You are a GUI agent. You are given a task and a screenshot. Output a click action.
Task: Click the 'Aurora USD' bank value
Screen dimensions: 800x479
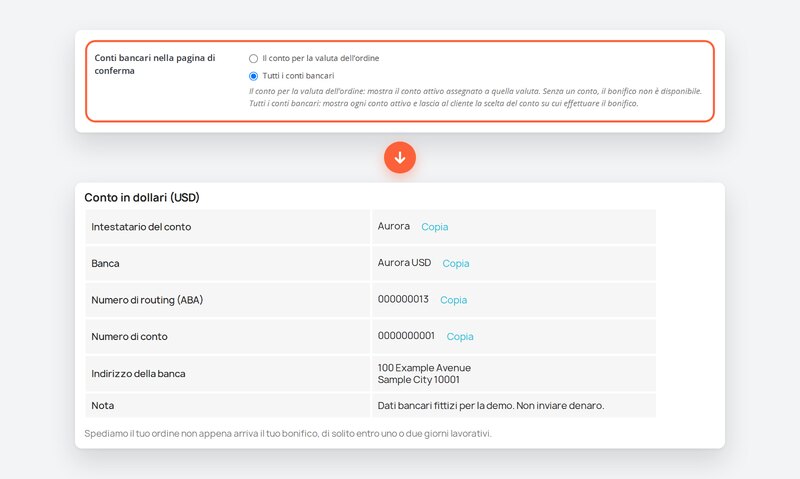(404, 263)
